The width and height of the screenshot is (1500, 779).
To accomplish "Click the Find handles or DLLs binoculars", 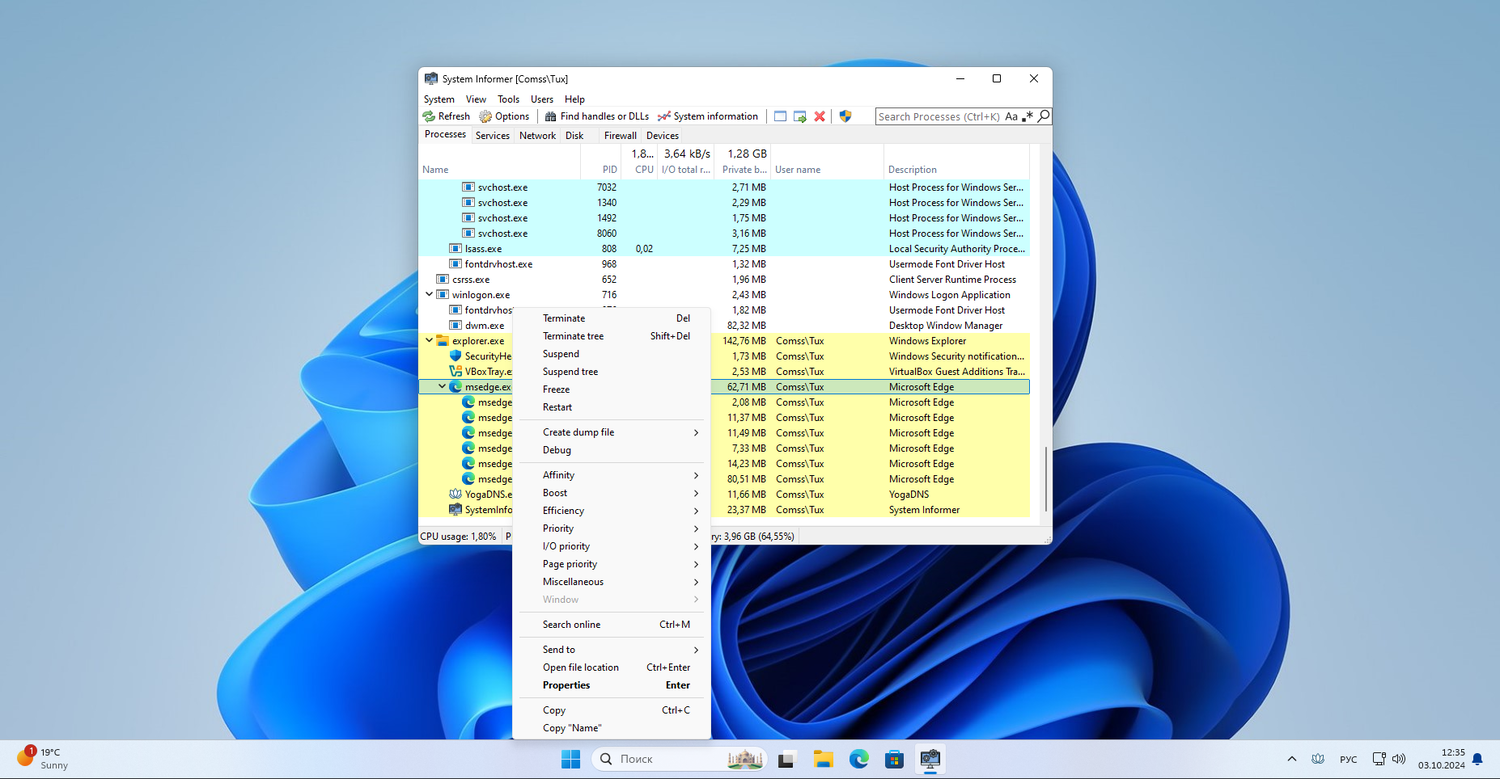I will pos(550,116).
